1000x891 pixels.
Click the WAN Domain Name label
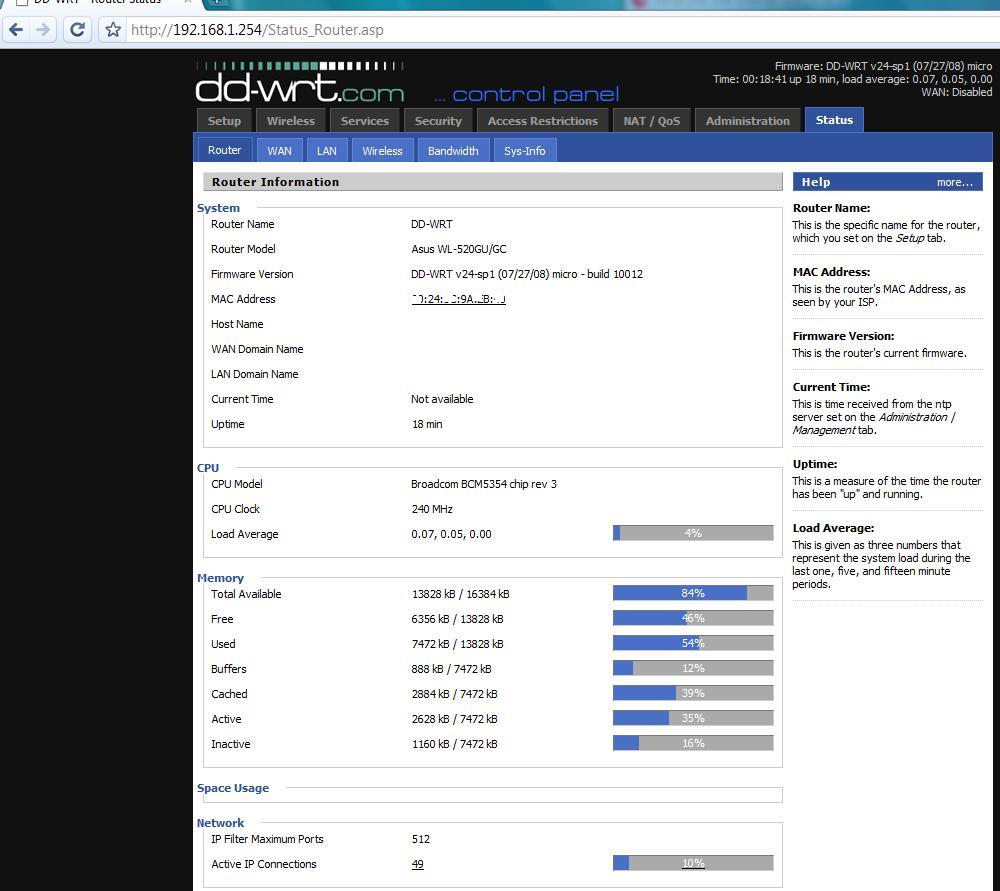(257, 349)
